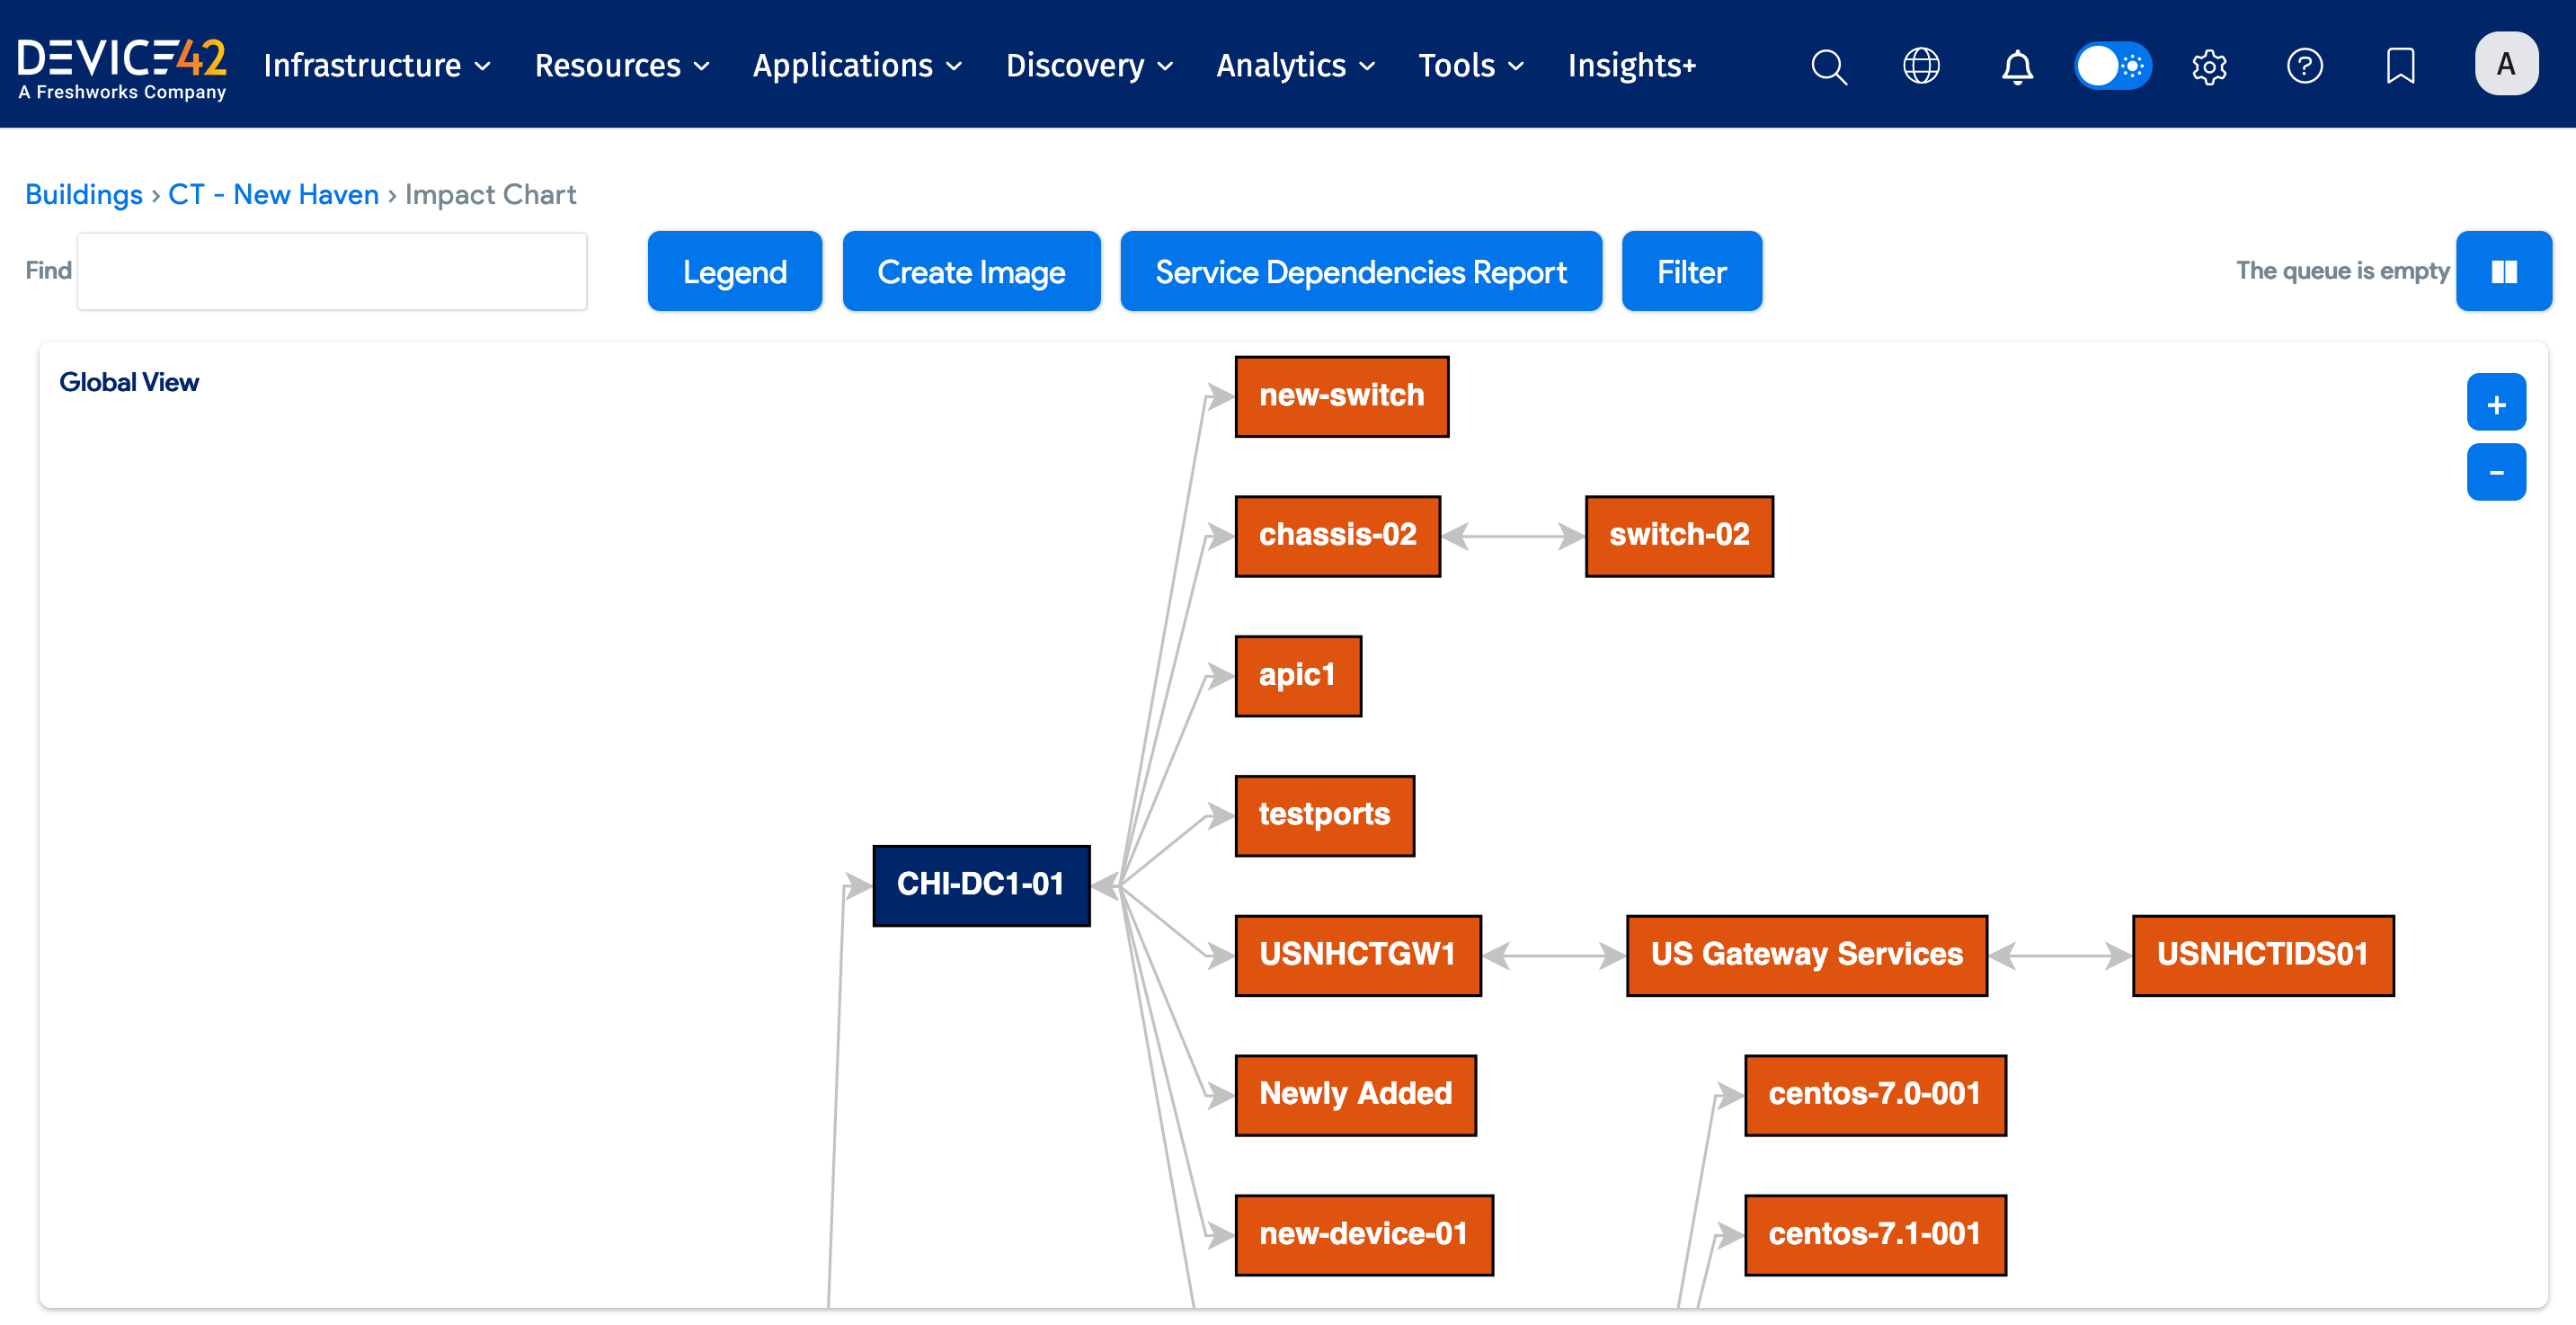Expand the Infrastructure dropdown menu
The image size is (2576, 1325).
coord(377,66)
